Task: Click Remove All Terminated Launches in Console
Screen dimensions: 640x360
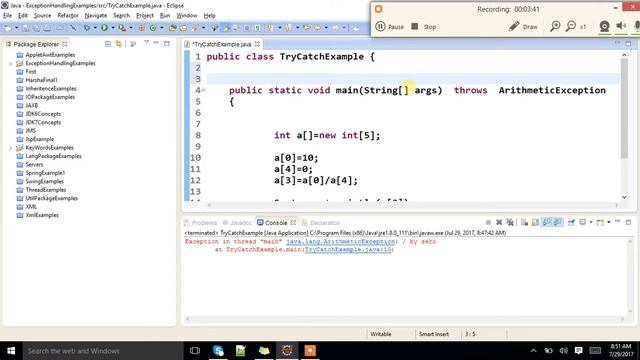Action: tap(510, 222)
